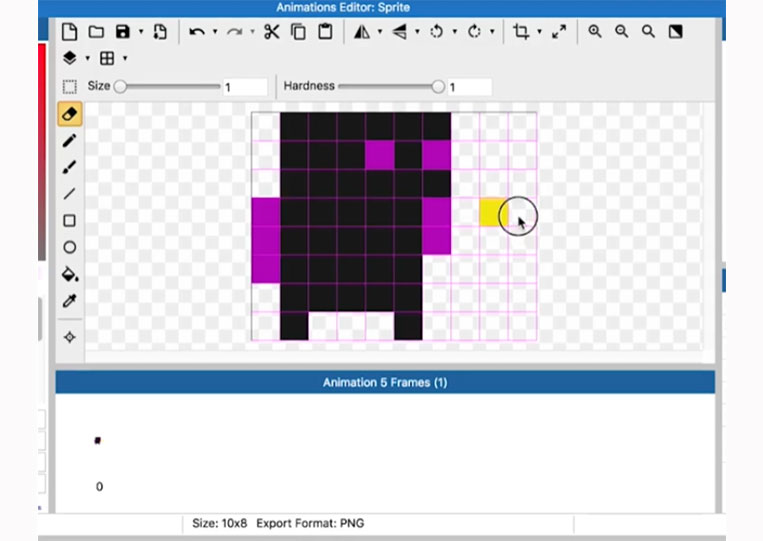Image resolution: width=763 pixels, height=541 pixels.
Task: Click the Size: 10x8 status text
Action: coord(219,523)
